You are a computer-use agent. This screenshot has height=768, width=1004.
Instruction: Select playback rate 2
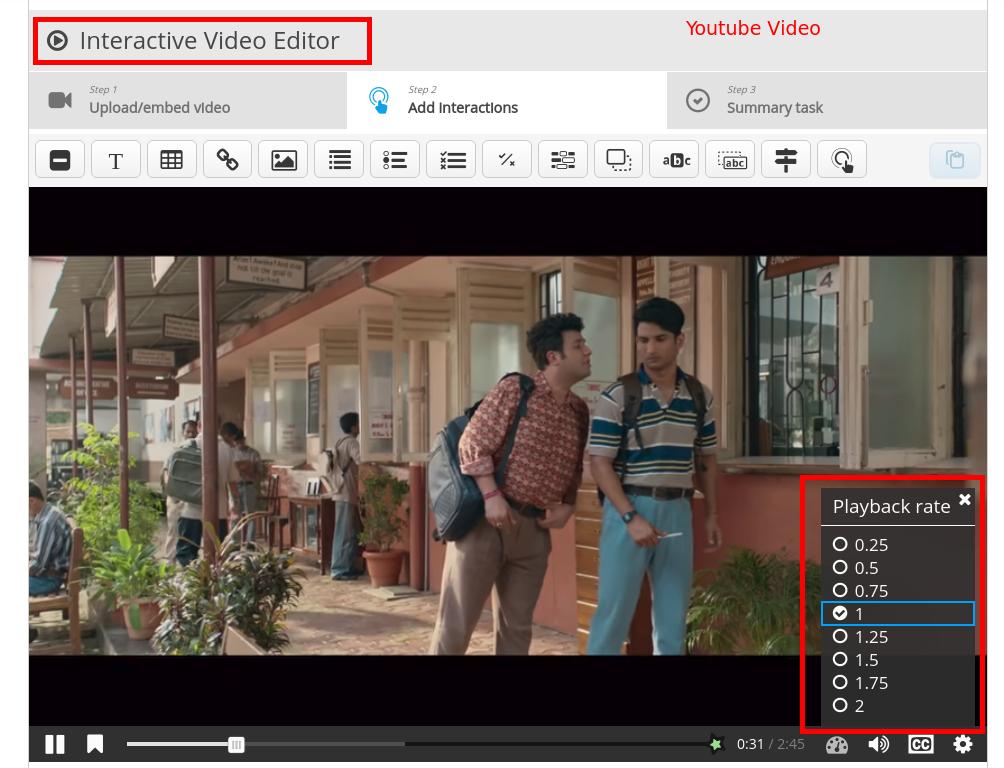tap(898, 706)
